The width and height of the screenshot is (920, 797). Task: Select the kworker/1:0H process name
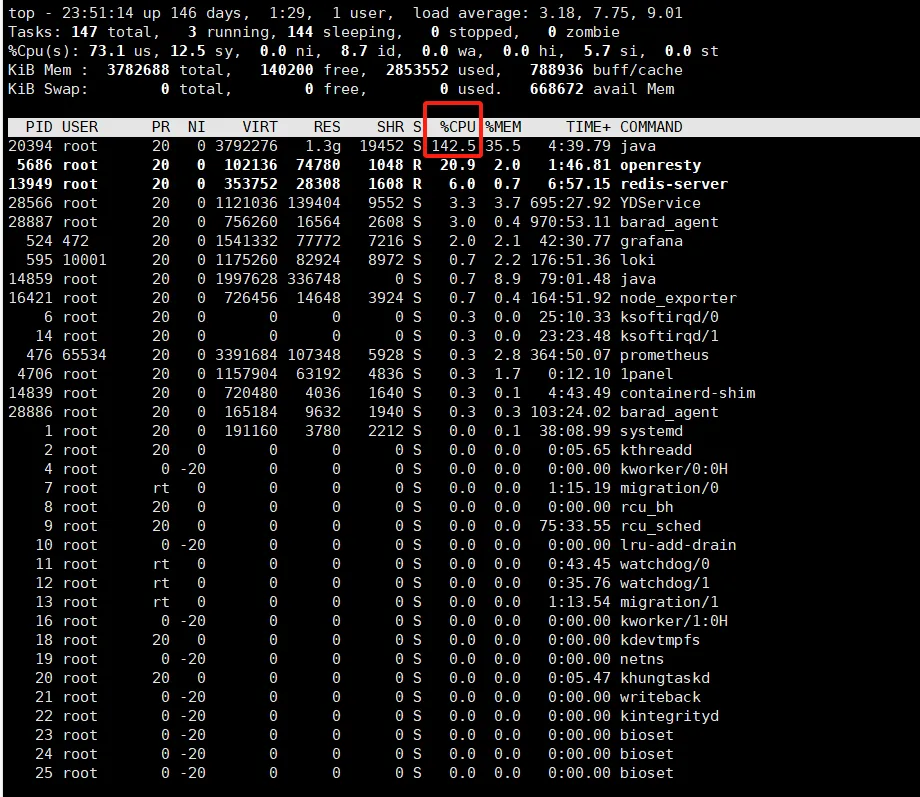pos(674,620)
